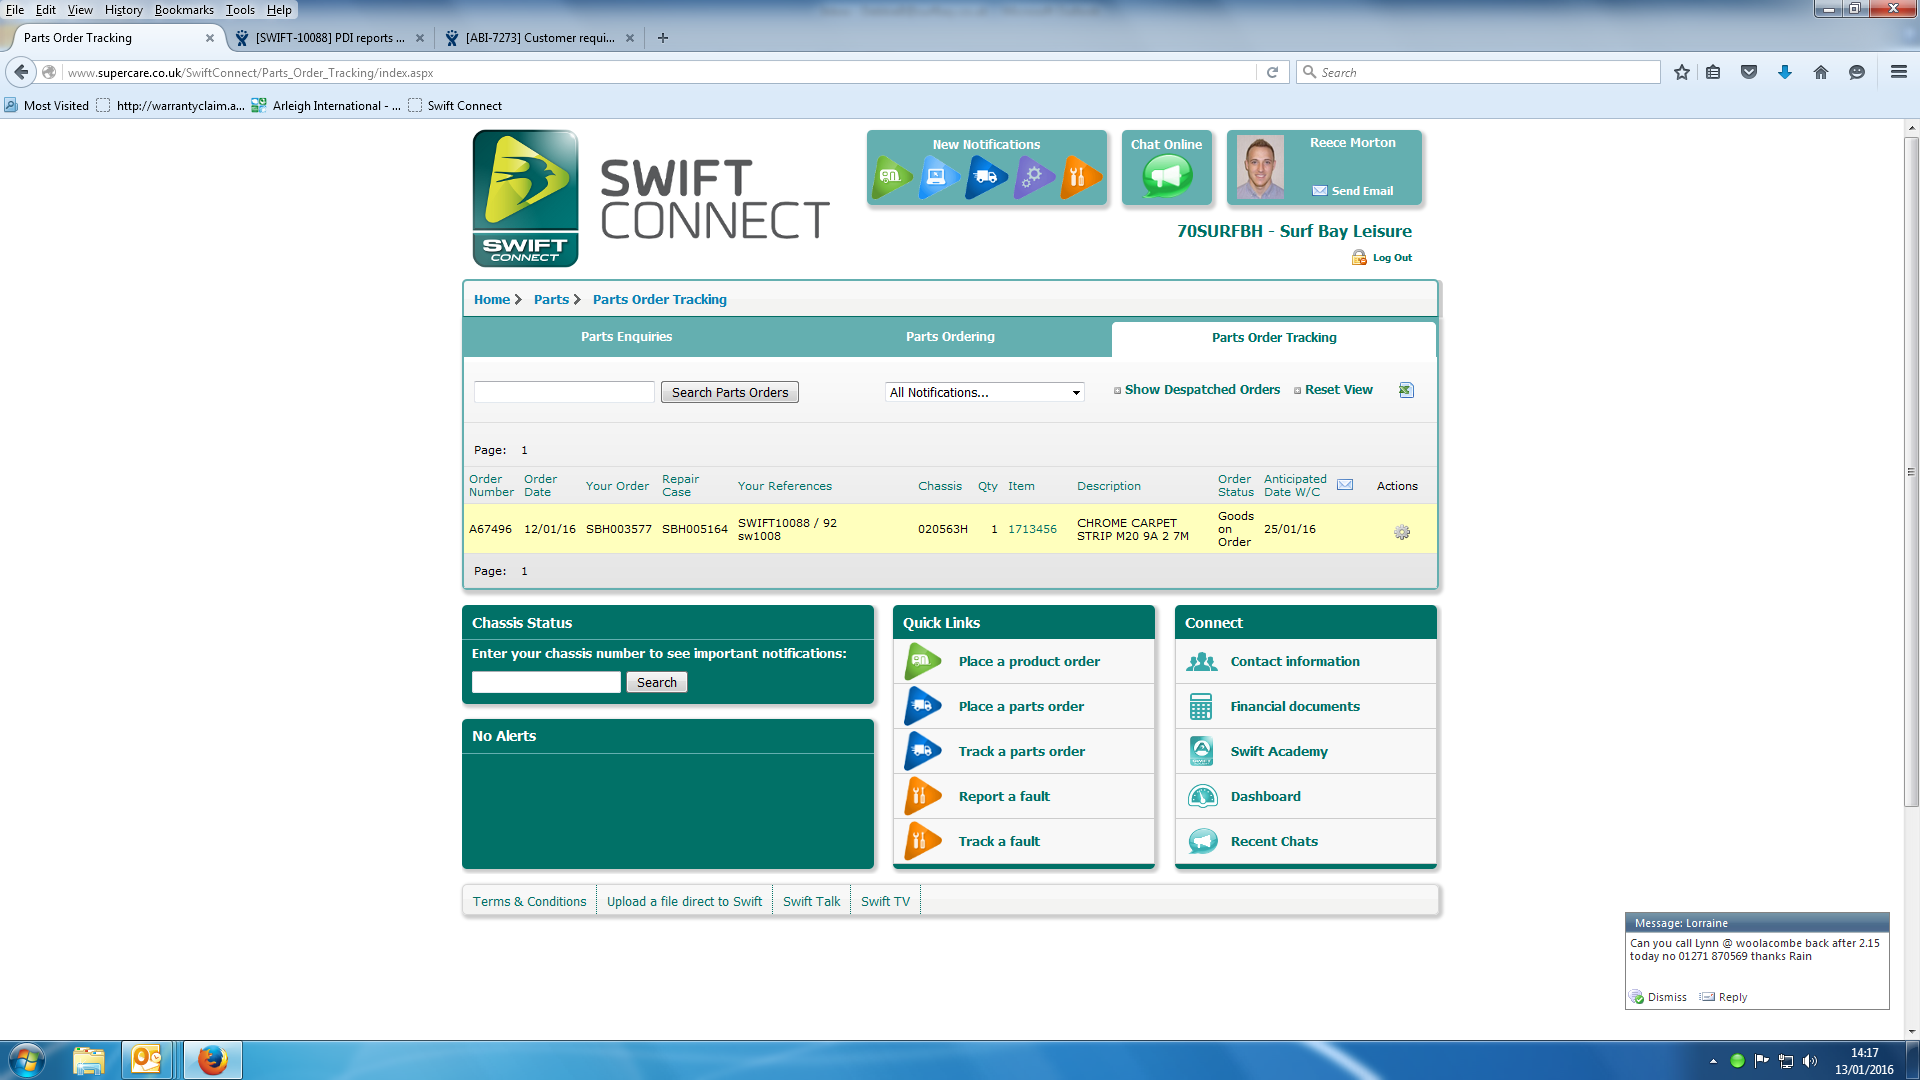Open Chat Online green megaphone bubble
Screen dimensions: 1920x1080
pyautogui.click(x=1166, y=177)
